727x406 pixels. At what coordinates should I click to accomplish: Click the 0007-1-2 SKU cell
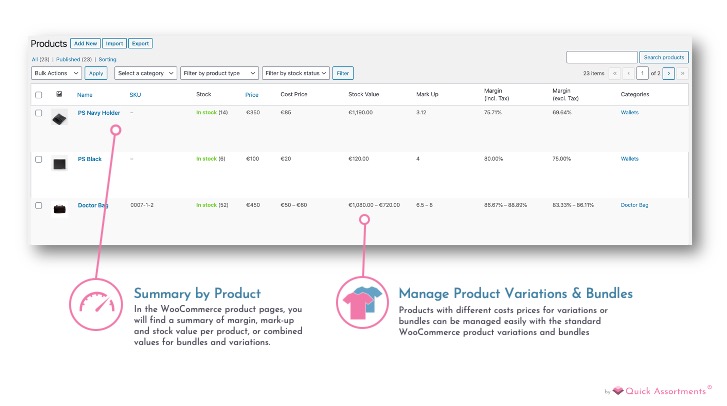tap(142, 205)
